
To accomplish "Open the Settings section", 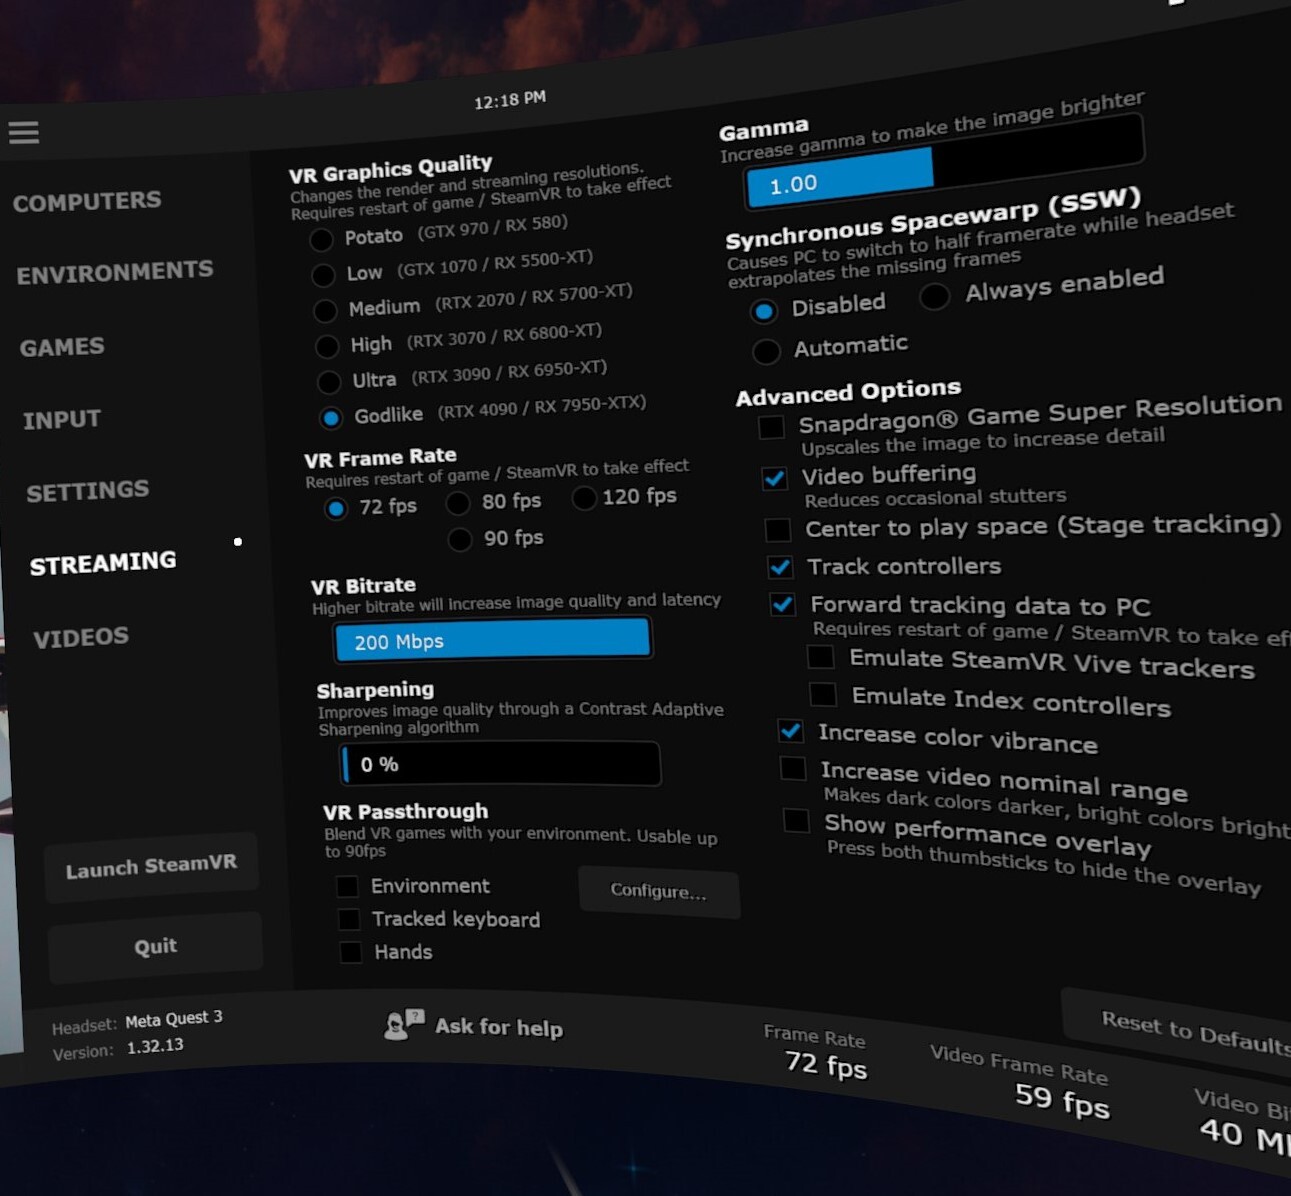I will coord(88,491).
